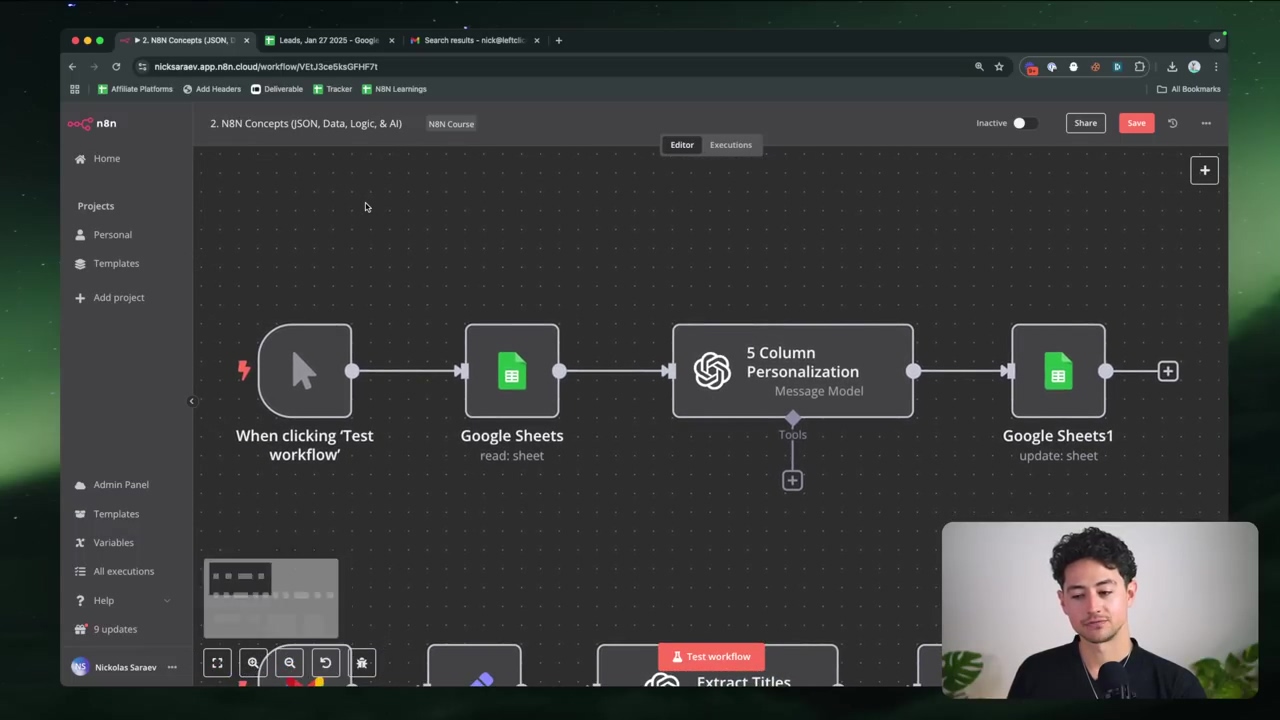Open the Chrome extensions puzzle icon

click(x=1139, y=66)
